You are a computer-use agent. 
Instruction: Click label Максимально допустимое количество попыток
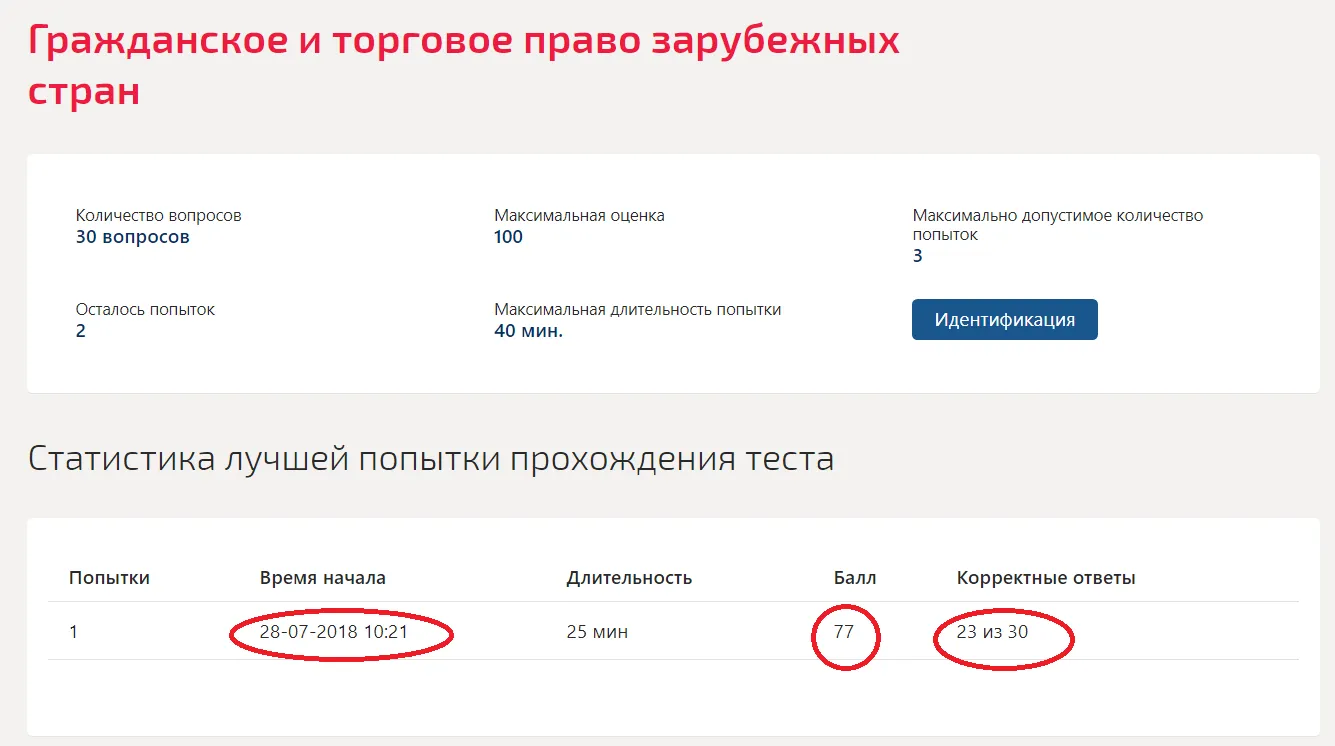point(1058,225)
